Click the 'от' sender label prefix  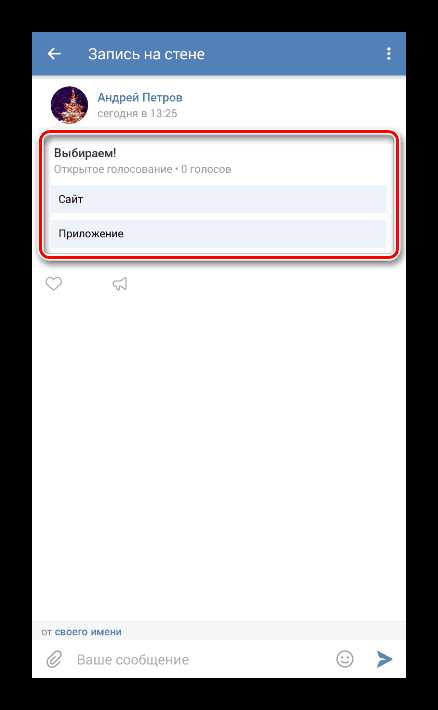(x=47, y=632)
